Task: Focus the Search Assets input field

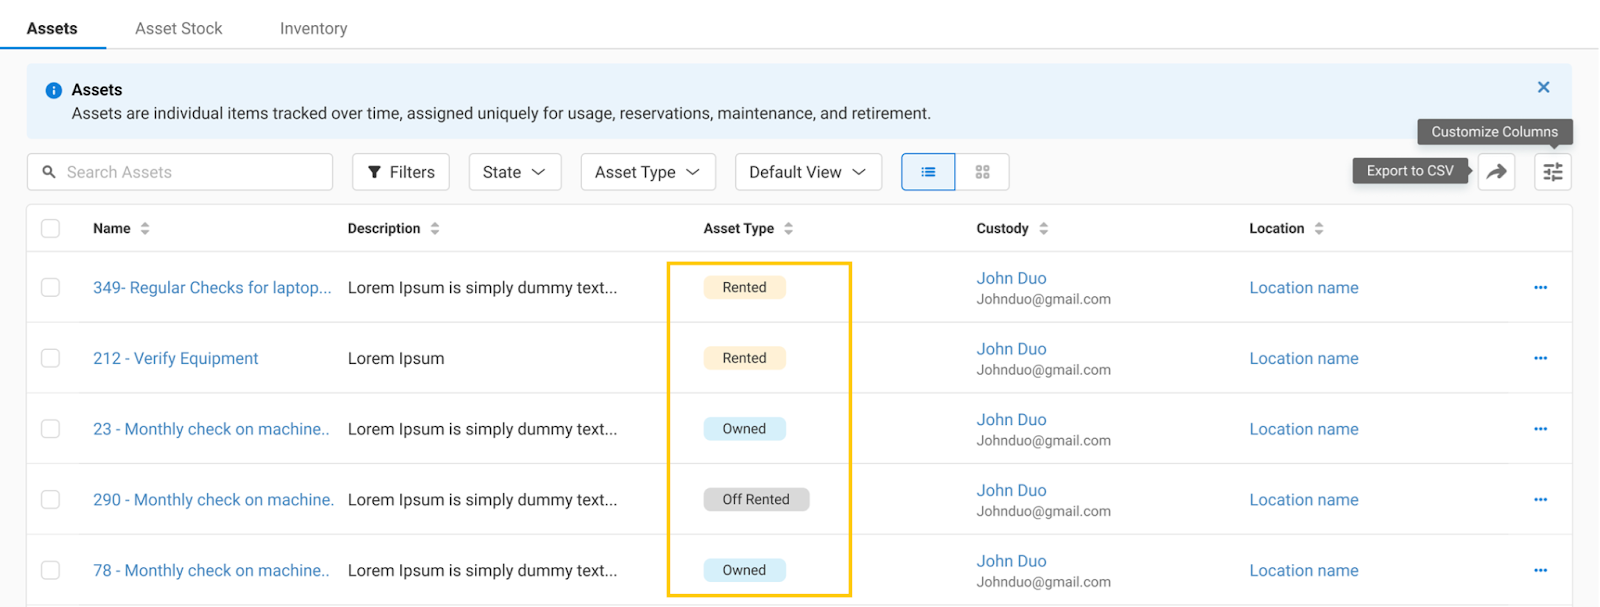Action: [x=180, y=172]
